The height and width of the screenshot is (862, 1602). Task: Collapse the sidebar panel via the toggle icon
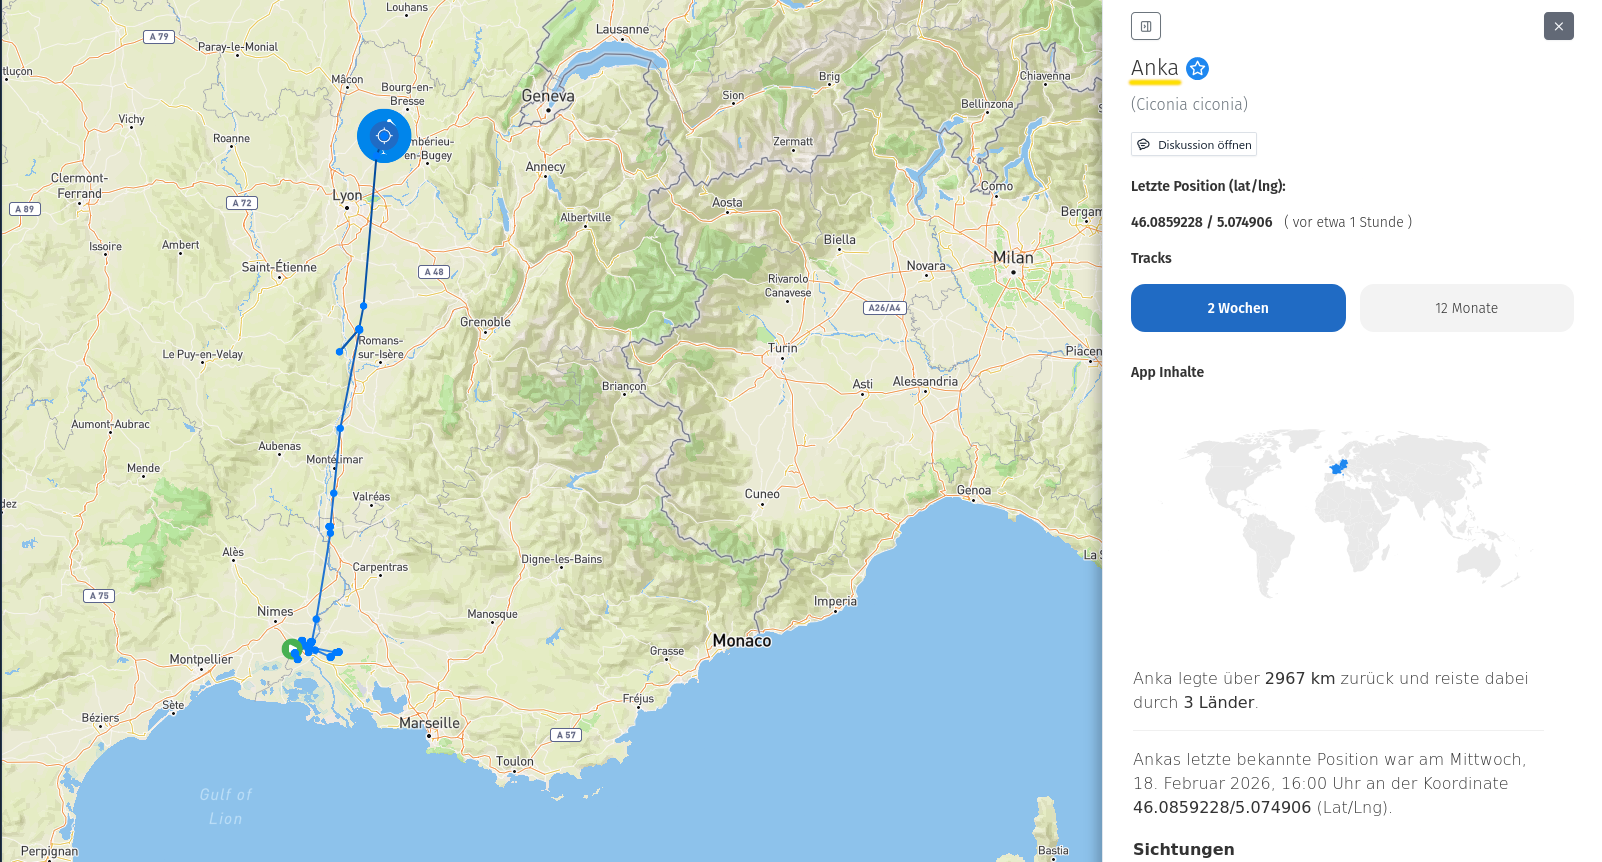(x=1146, y=26)
